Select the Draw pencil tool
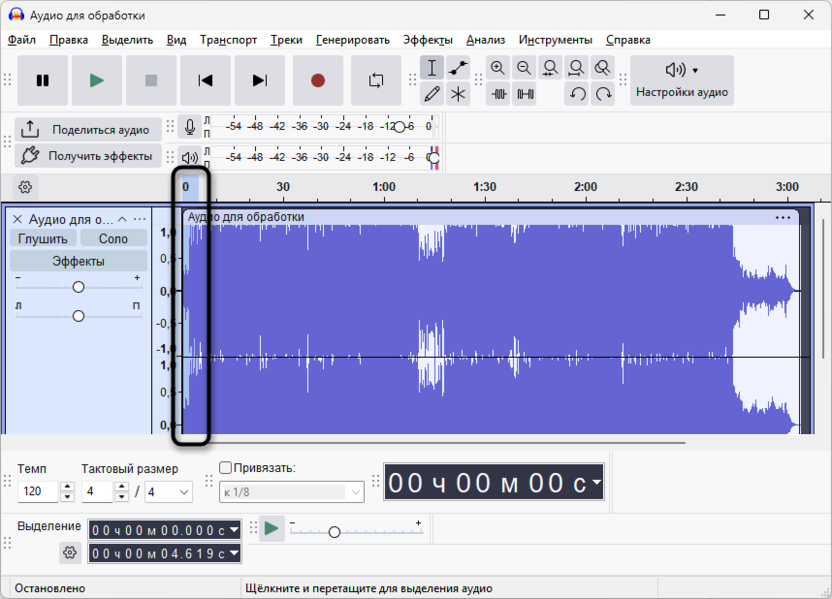 432,94
